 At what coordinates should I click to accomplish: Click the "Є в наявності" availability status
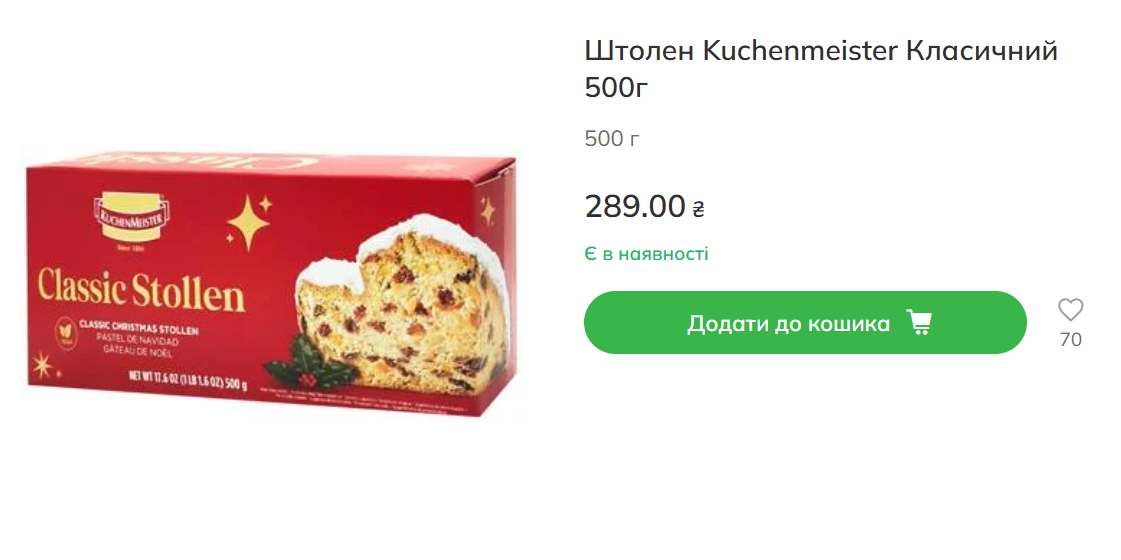pos(646,254)
